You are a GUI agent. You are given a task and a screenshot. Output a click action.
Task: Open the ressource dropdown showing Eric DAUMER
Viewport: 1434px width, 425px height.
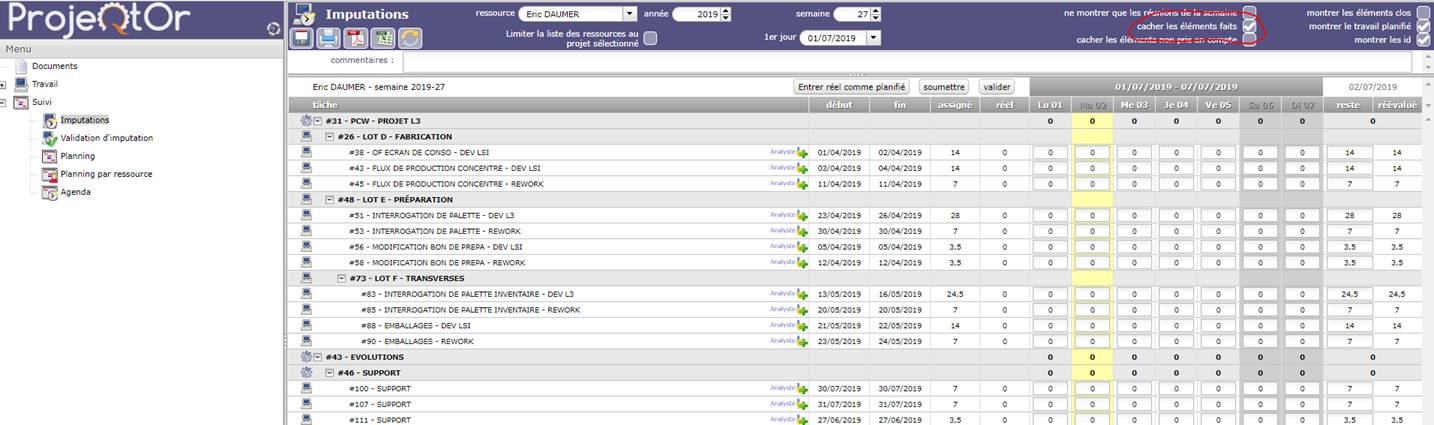point(629,14)
